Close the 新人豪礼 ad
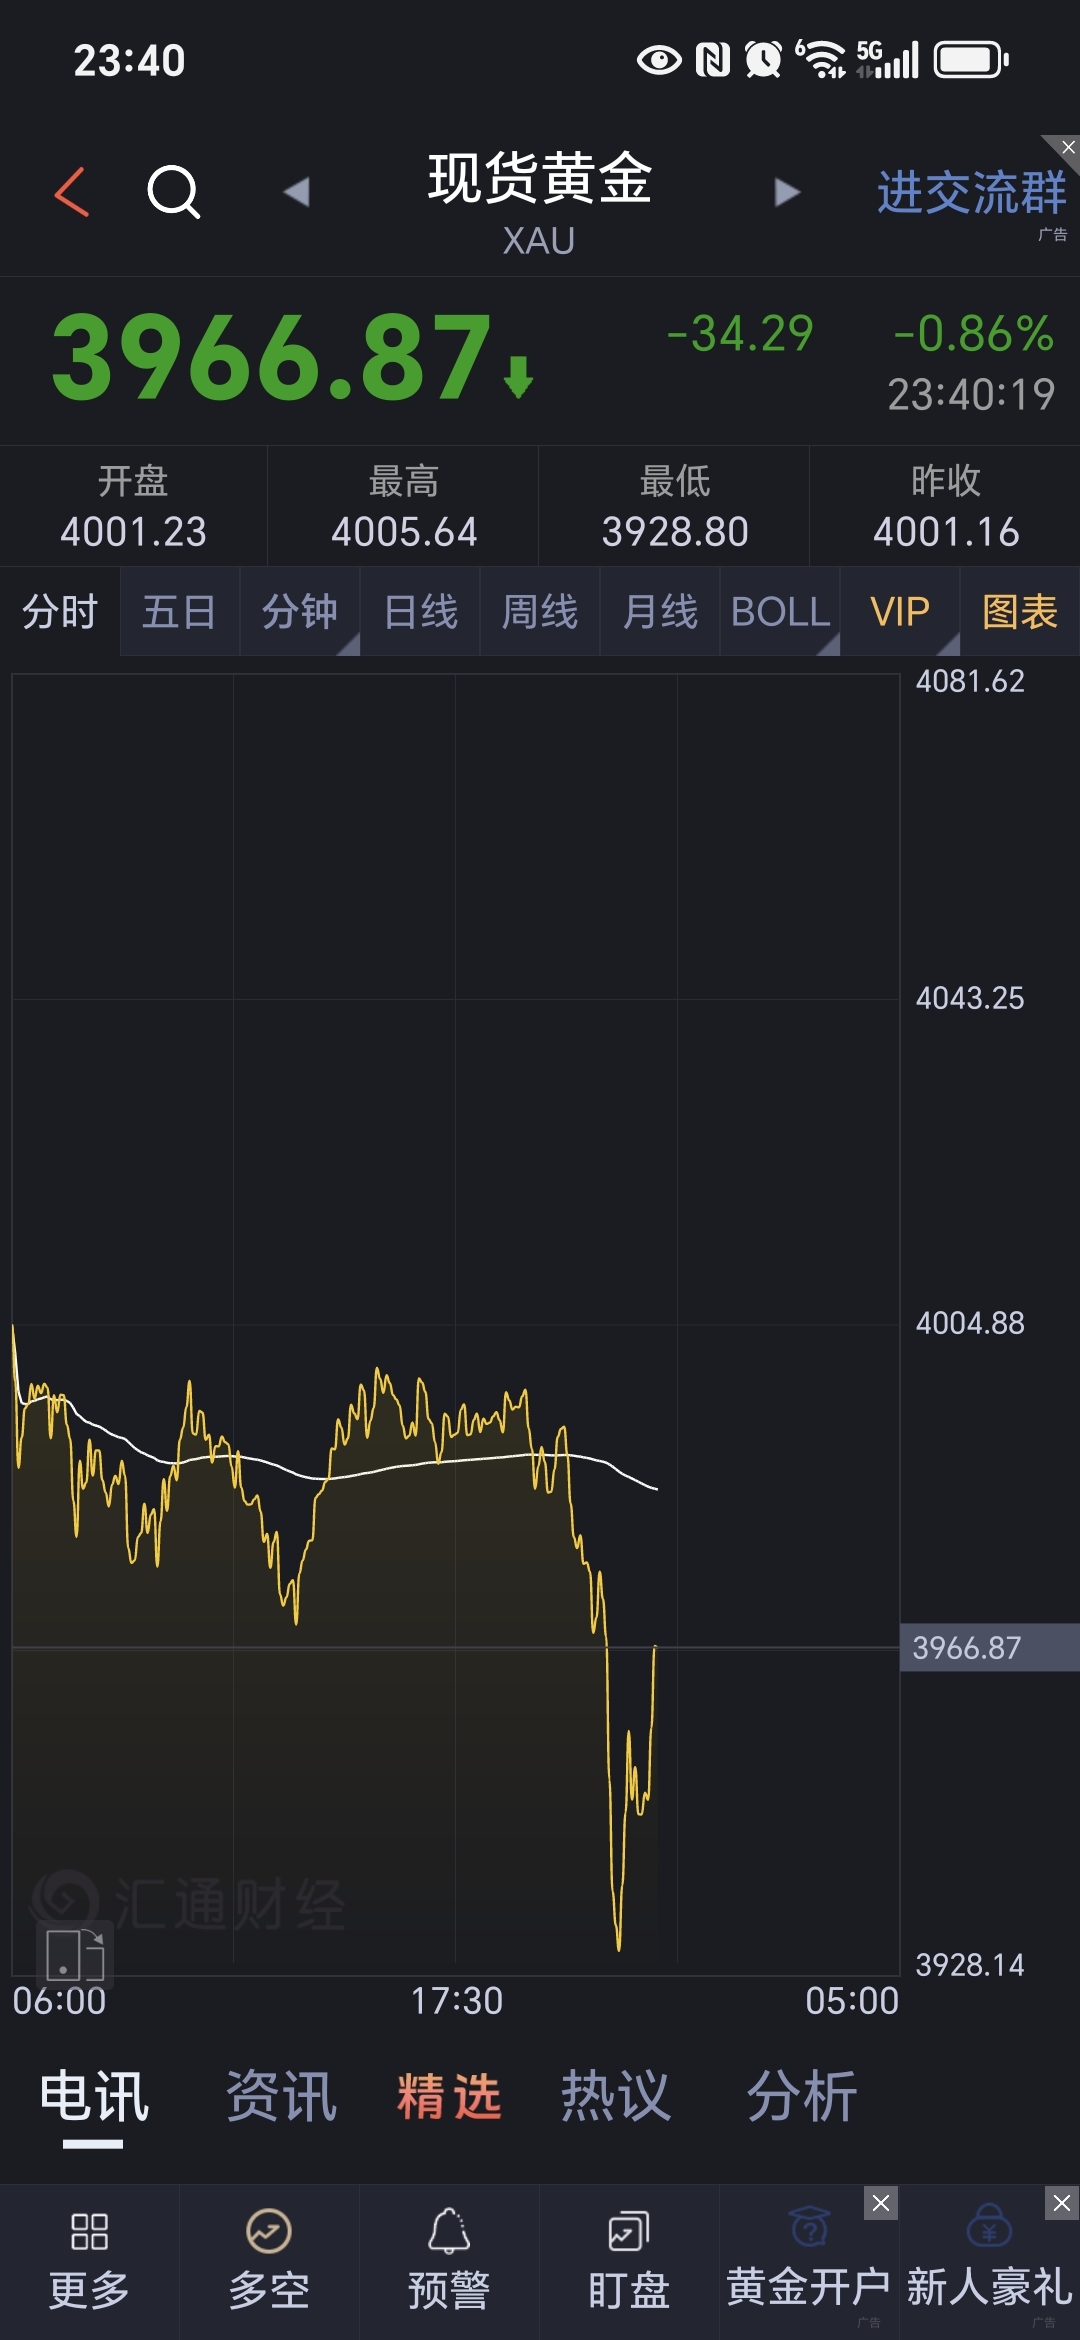The width and height of the screenshot is (1080, 2340). [x=1062, y=2203]
